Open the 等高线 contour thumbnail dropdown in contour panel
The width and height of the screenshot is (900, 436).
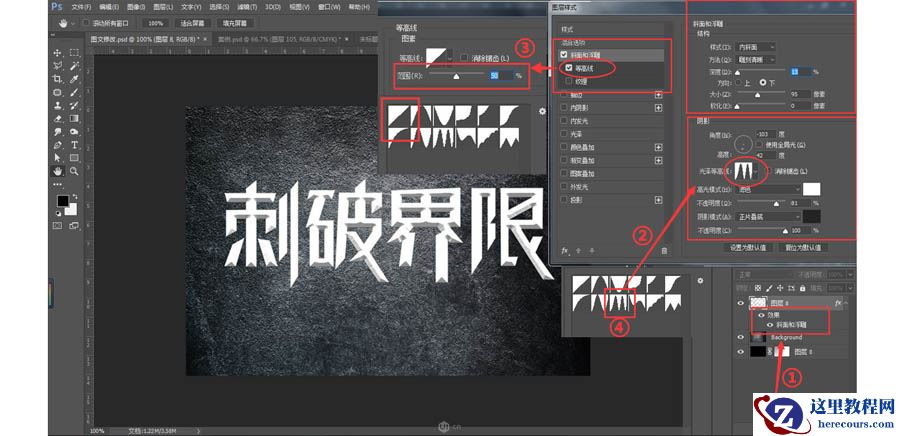tap(450, 58)
